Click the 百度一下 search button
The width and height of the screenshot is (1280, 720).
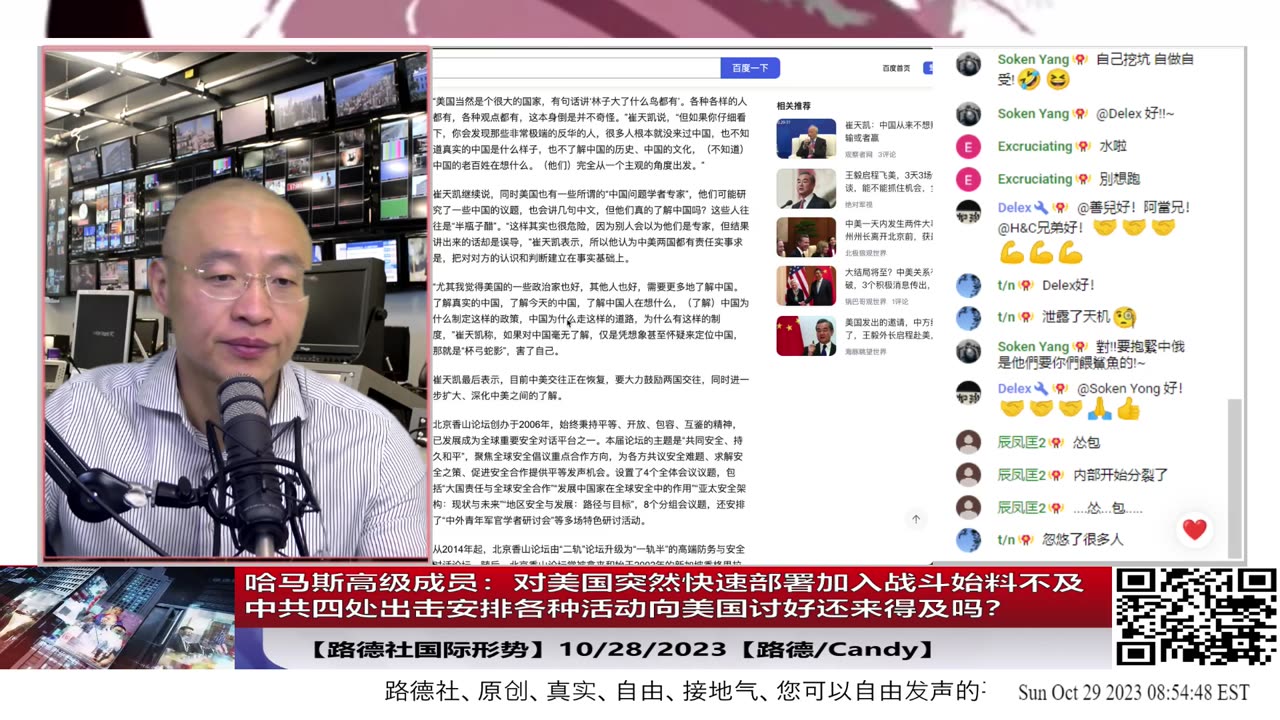750,68
